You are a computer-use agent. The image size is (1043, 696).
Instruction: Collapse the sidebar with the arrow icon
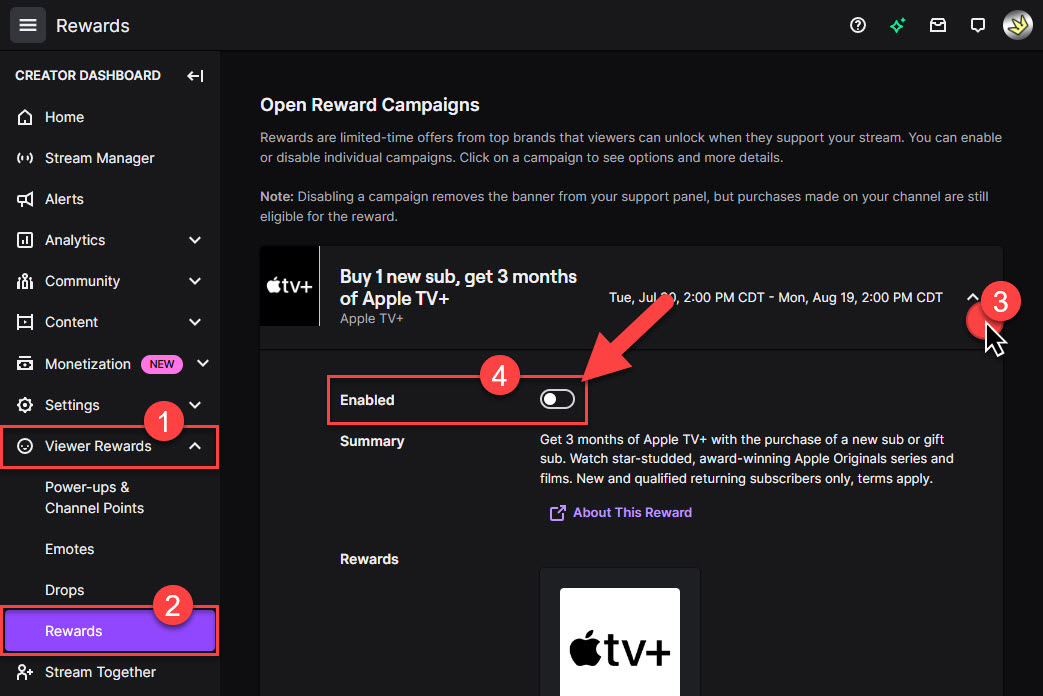click(x=195, y=75)
